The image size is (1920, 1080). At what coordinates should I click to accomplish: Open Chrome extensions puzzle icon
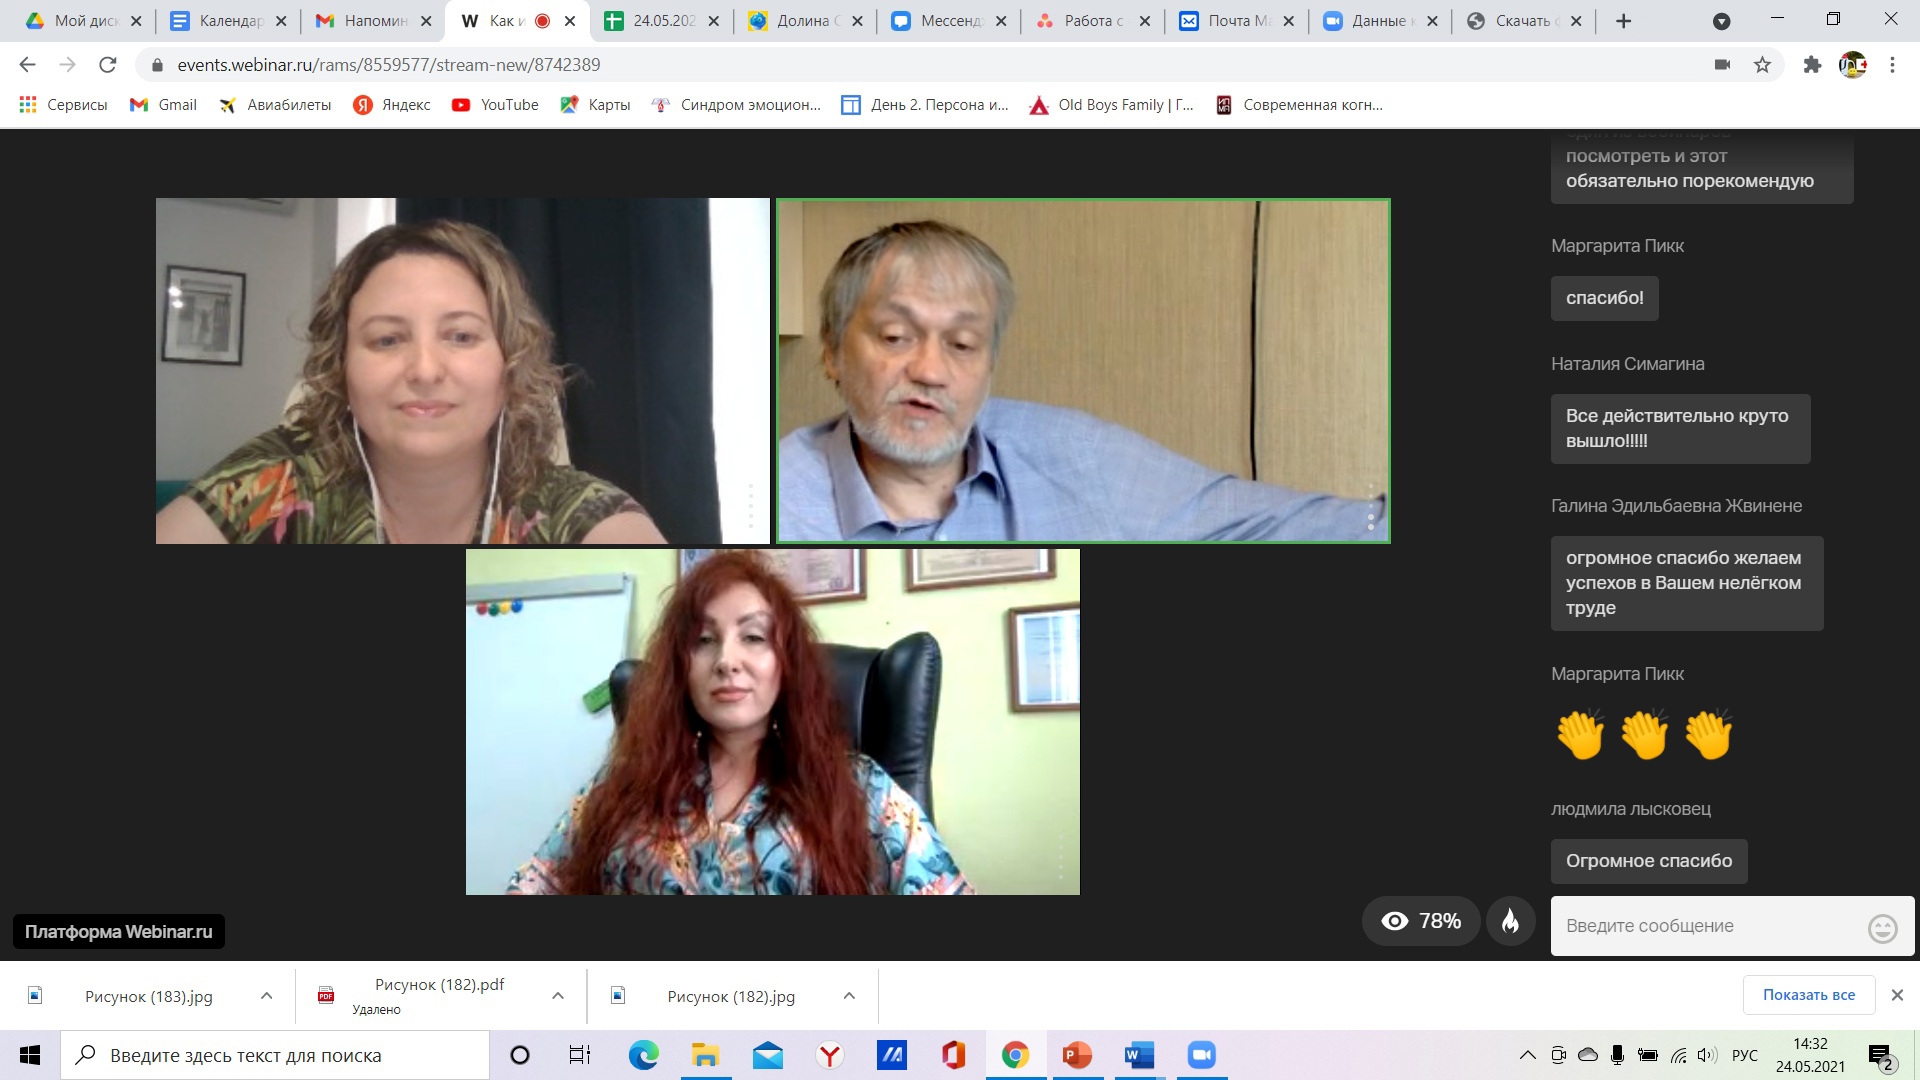pos(1812,65)
